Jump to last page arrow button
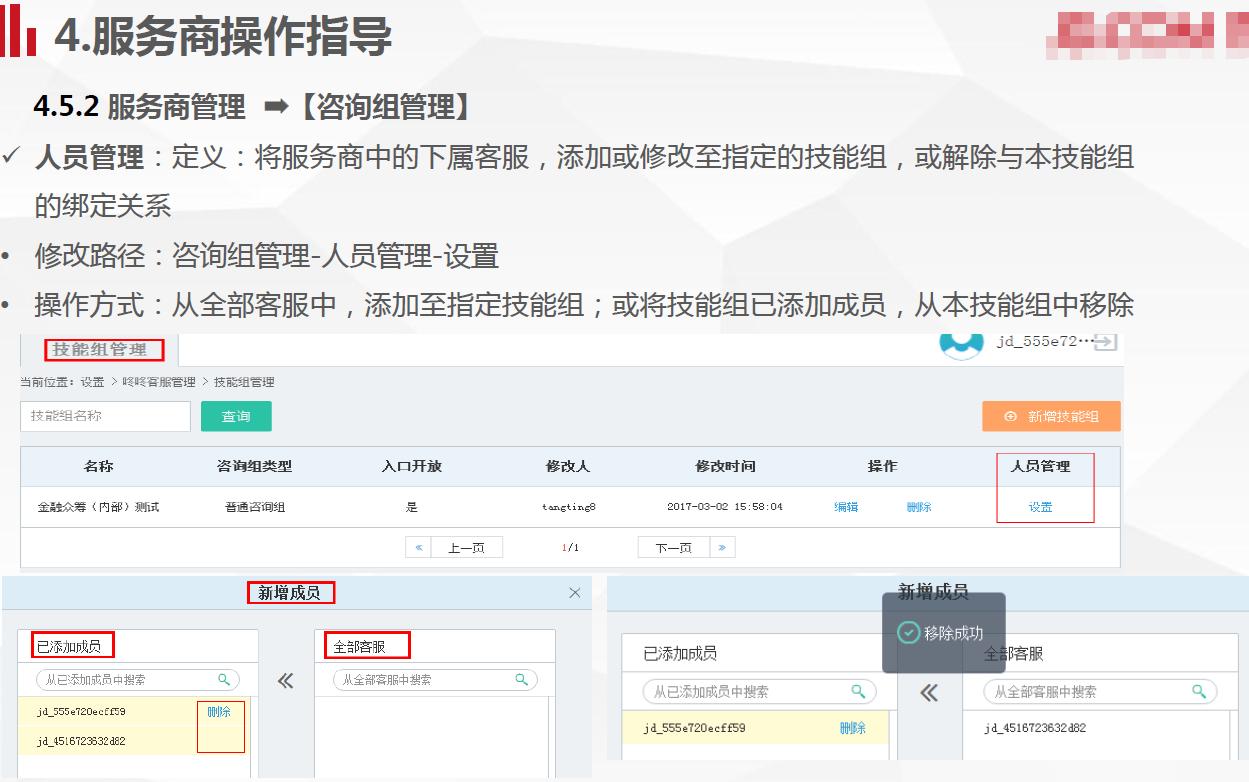1249x782 pixels. click(722, 548)
